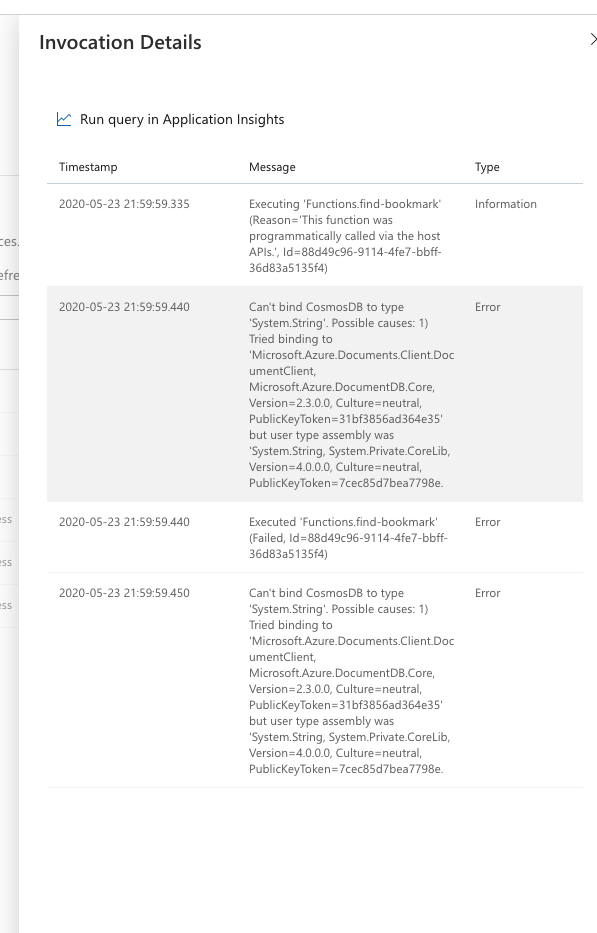Click the Error type of the final row
The image size is (597, 933).
pyautogui.click(x=487, y=593)
